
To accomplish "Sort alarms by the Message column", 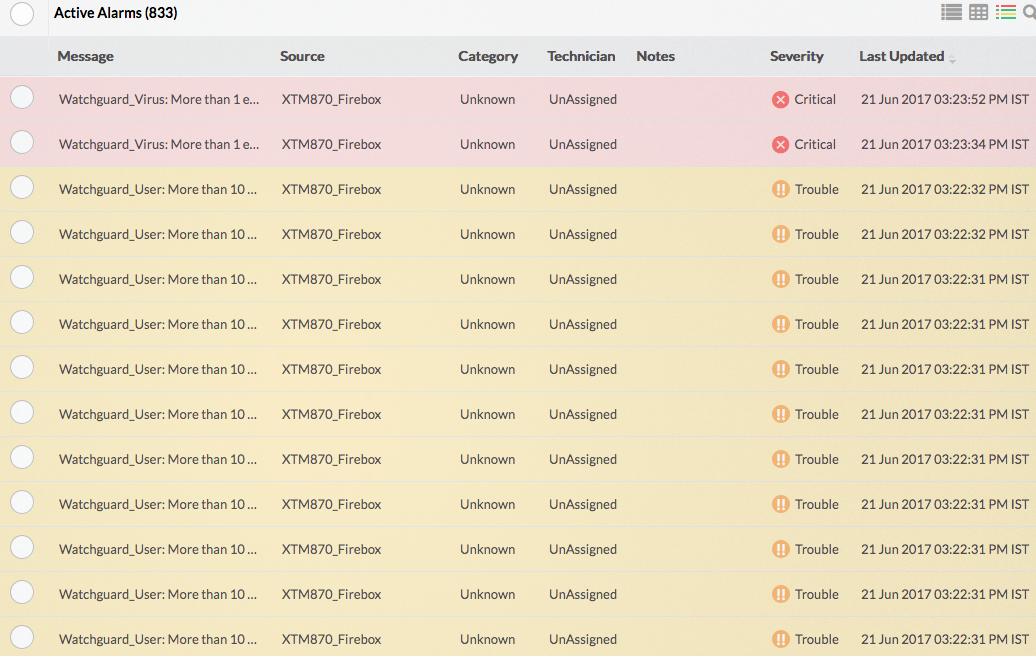I will pyautogui.click(x=86, y=56).
